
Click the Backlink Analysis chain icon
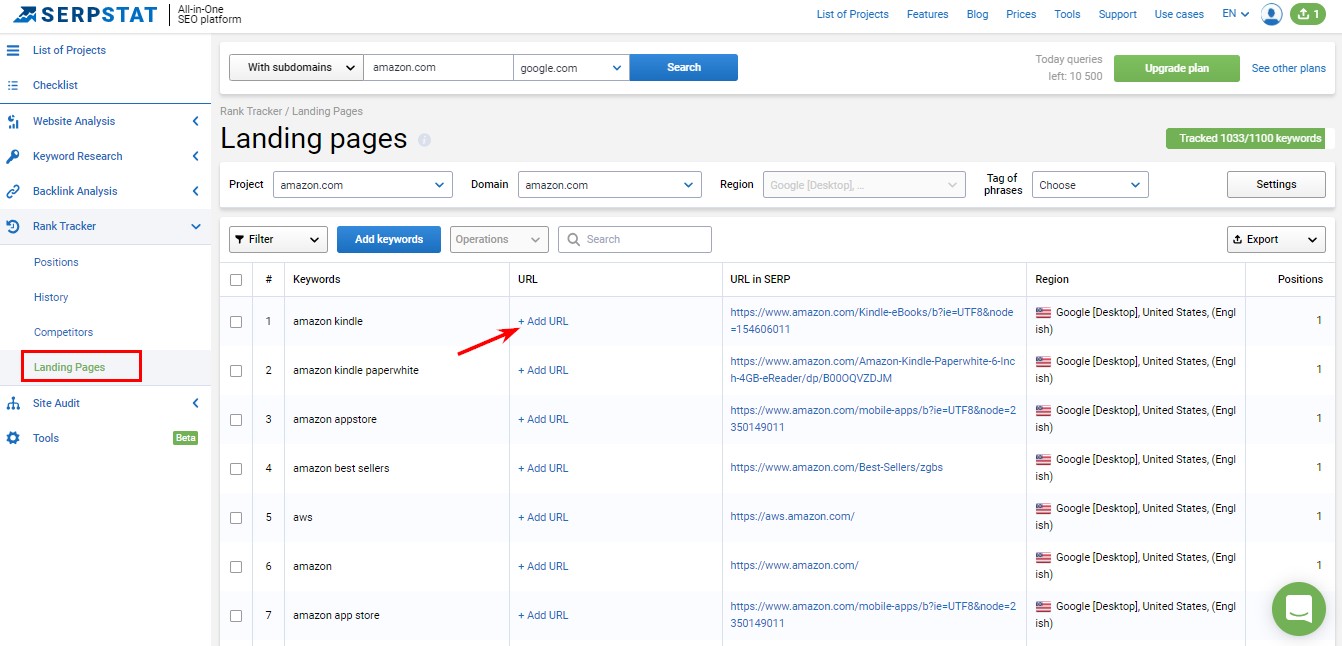click(13, 191)
